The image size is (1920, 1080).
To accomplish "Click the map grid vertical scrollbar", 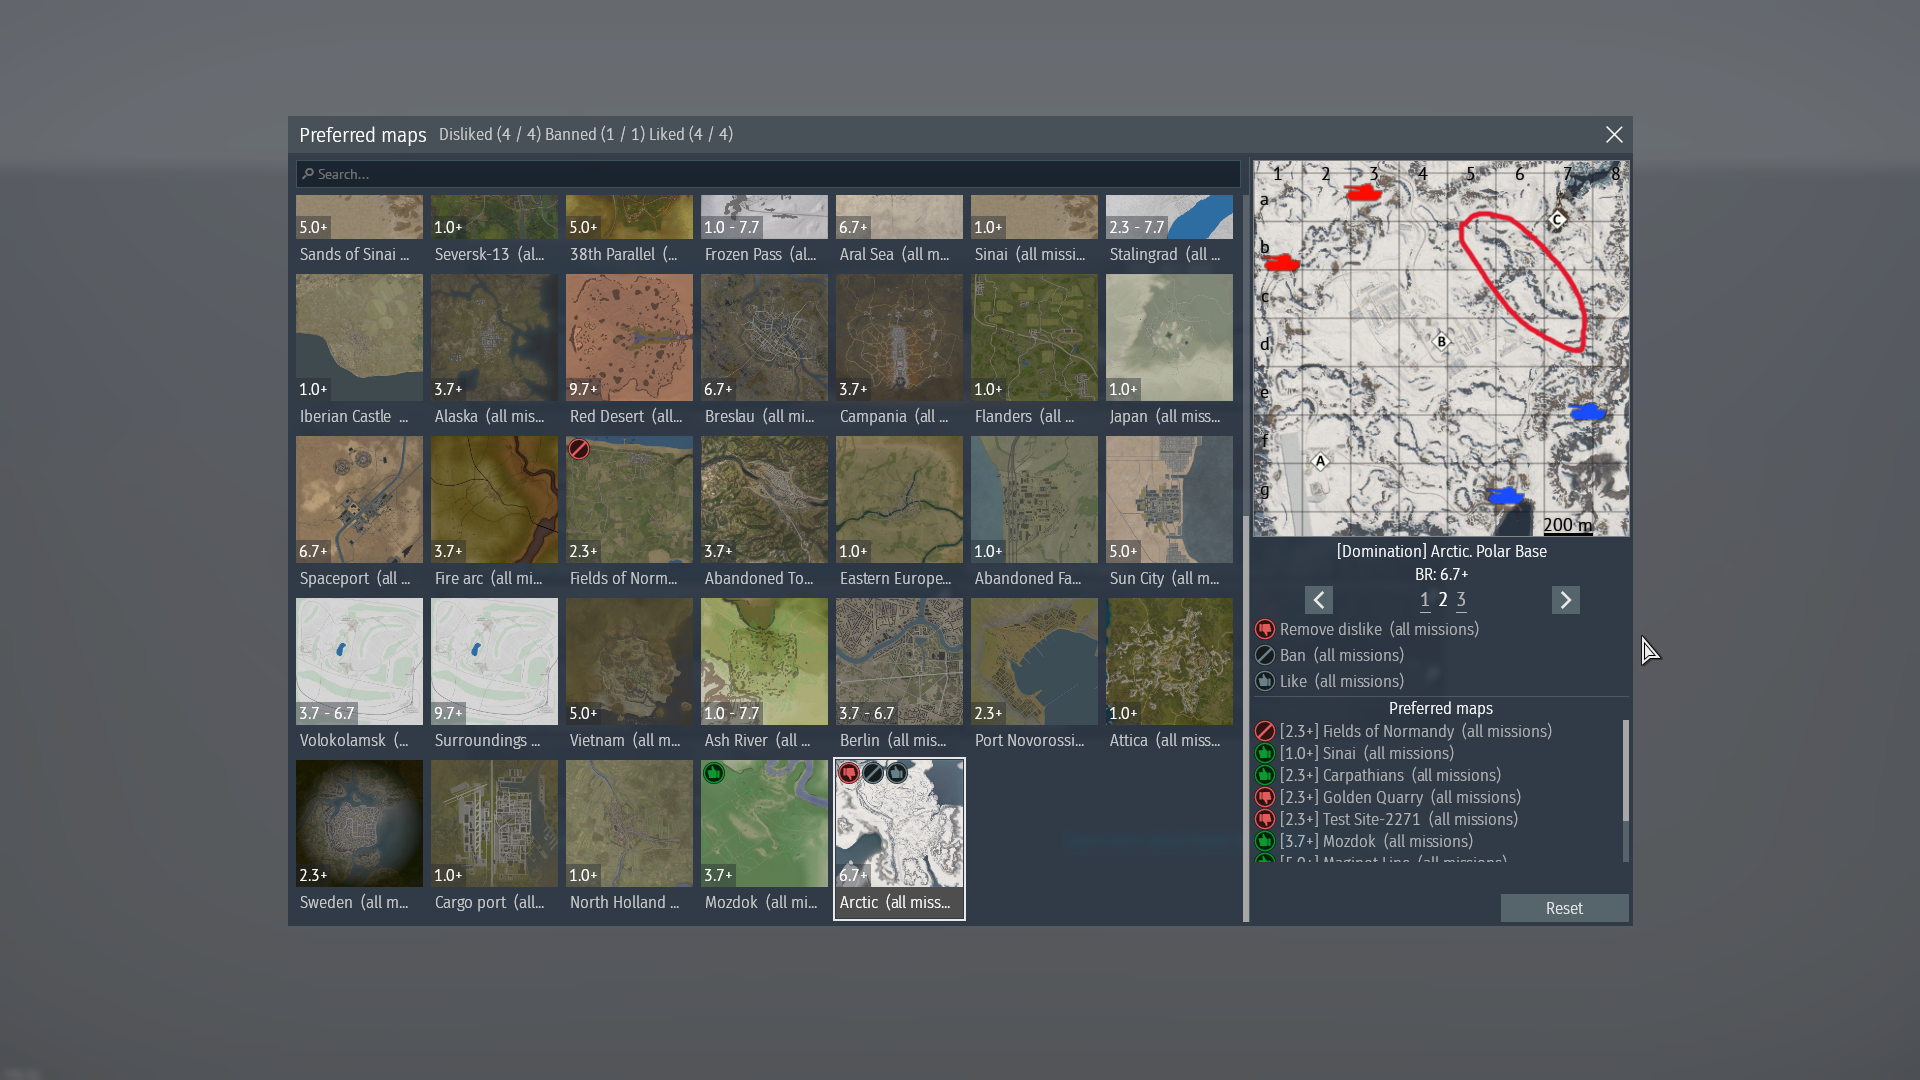I will coord(1246,718).
